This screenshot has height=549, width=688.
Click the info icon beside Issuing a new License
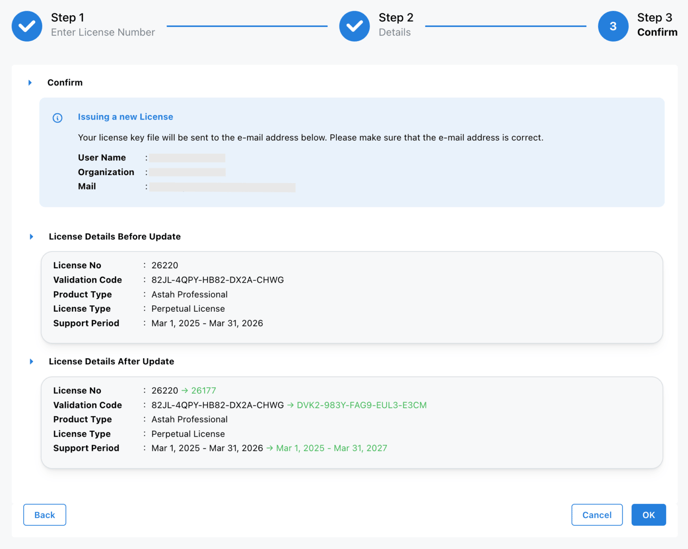tap(58, 118)
